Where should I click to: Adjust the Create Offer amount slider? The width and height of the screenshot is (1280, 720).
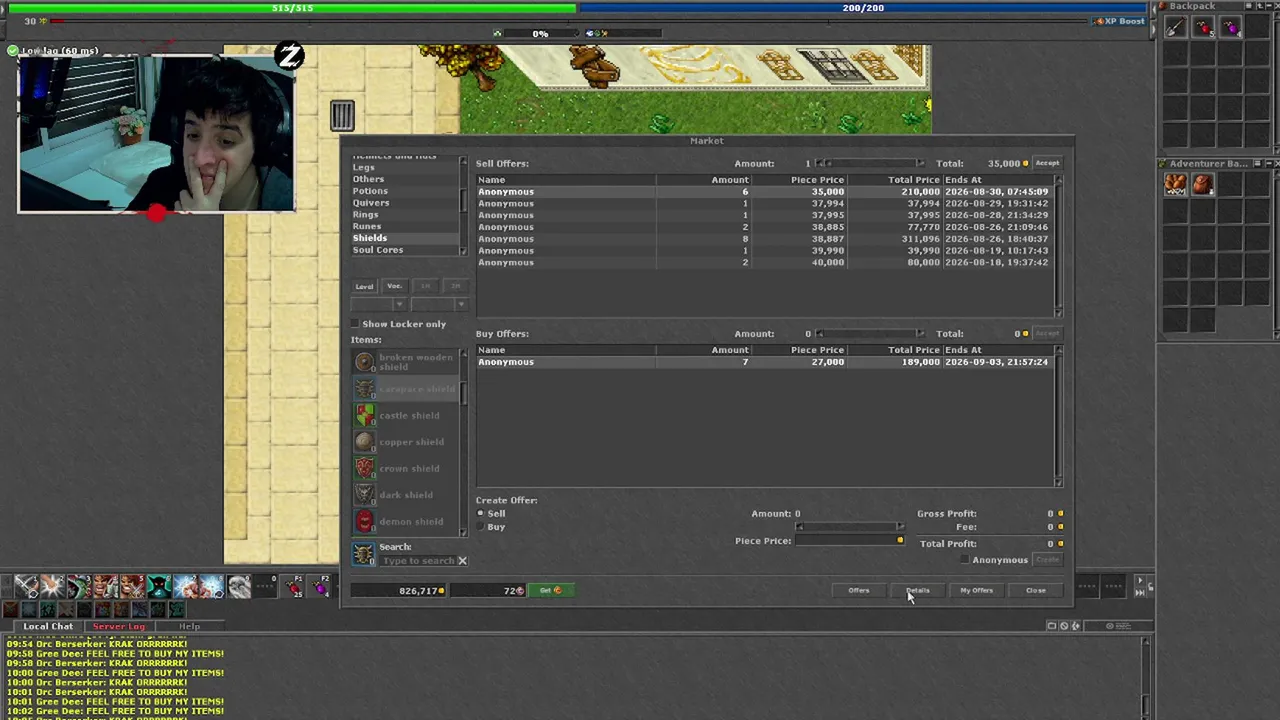pos(850,527)
